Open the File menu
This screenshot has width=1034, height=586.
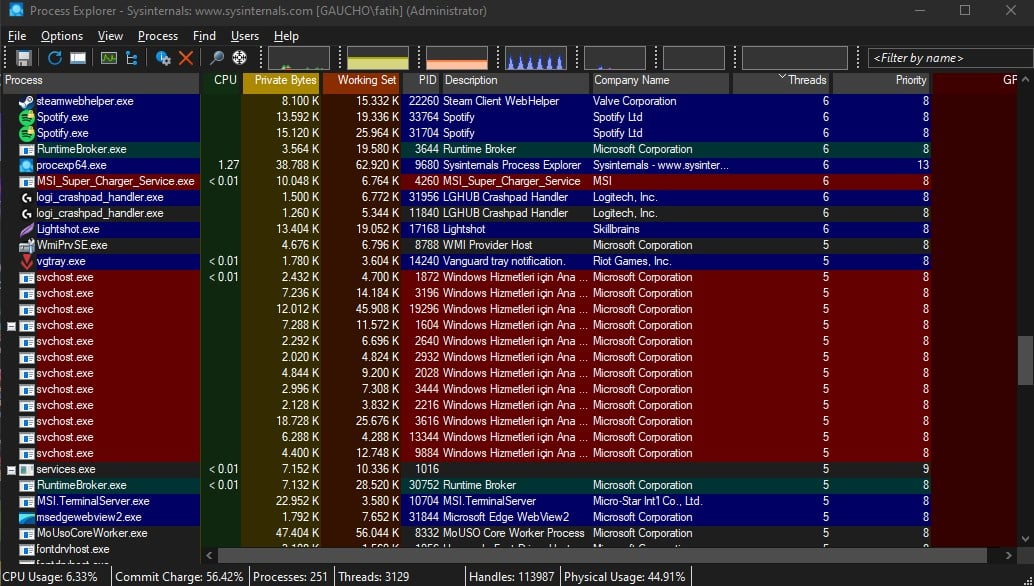coord(16,36)
